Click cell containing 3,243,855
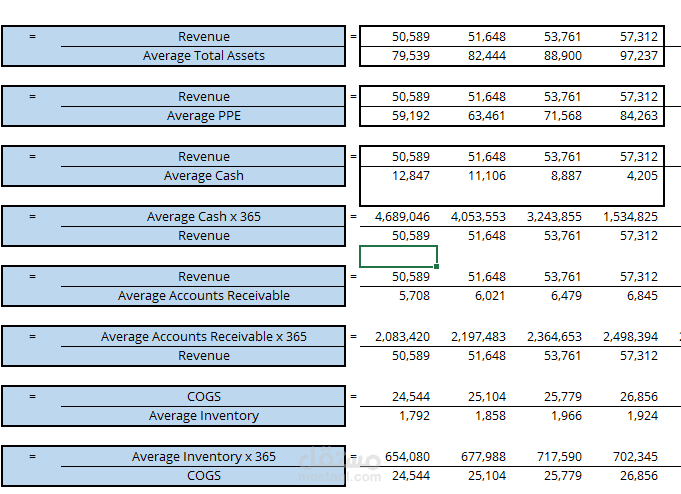681x494 pixels. (x=554, y=216)
